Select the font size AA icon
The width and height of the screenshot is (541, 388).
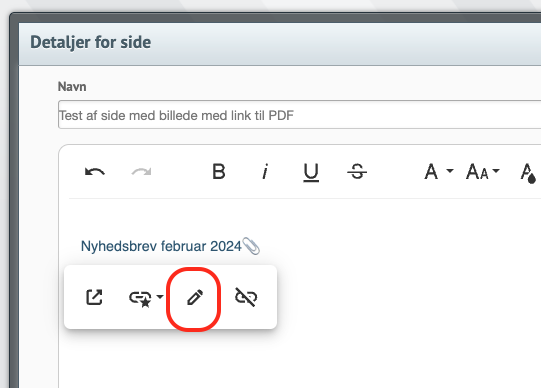(x=477, y=171)
